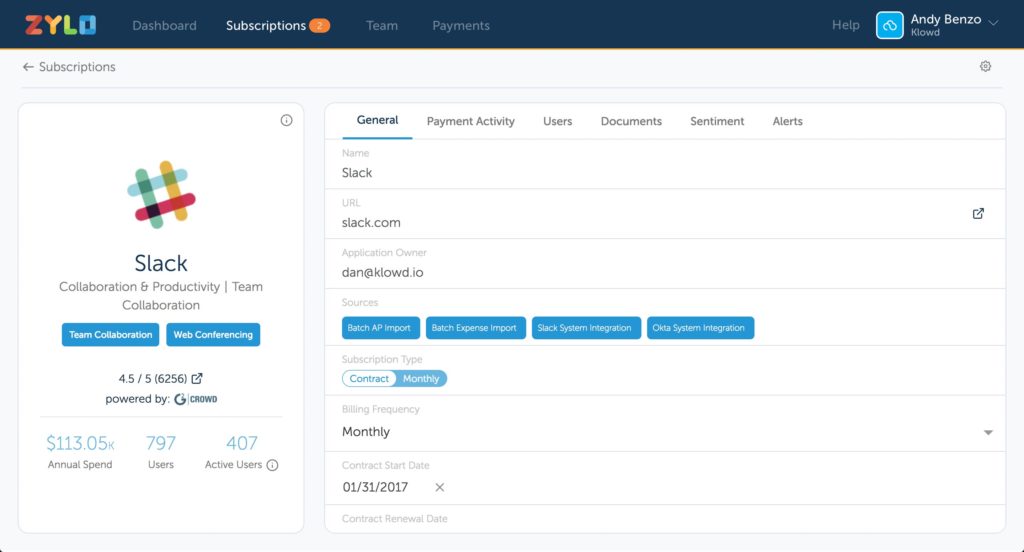Select Contract subscription type
This screenshot has width=1024, height=552.
tap(369, 378)
